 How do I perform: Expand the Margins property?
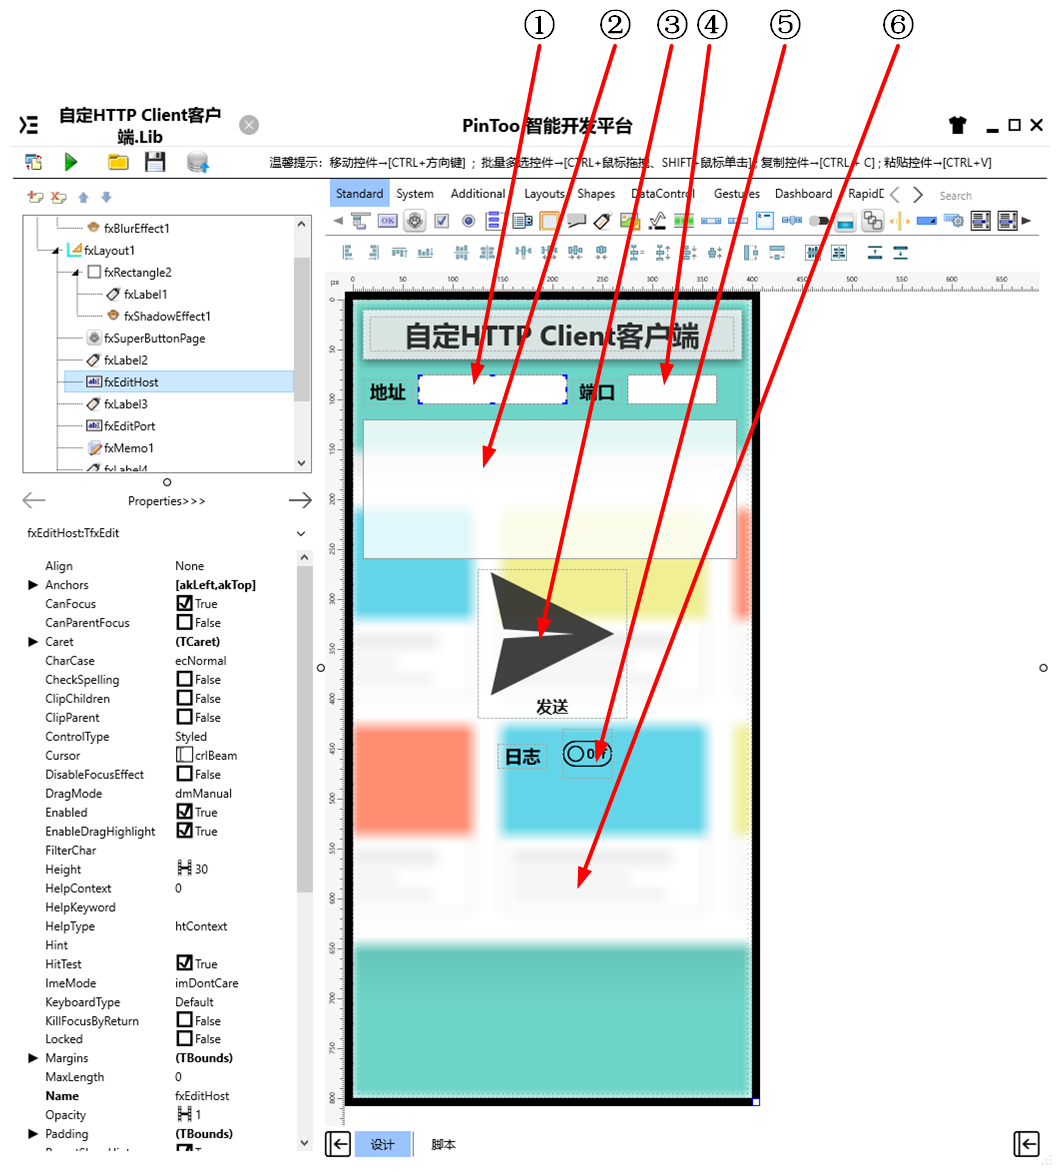click(x=33, y=1058)
